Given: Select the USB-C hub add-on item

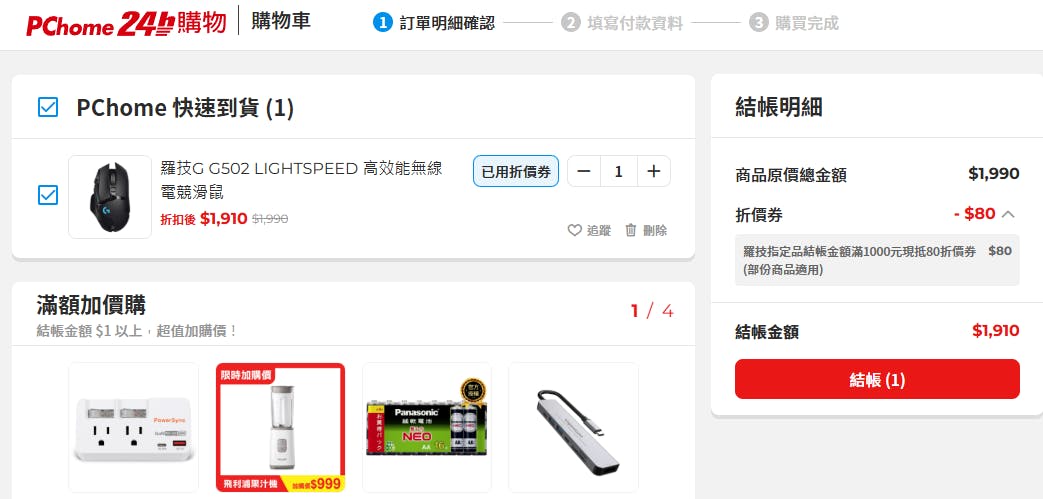Looking at the screenshot, I should point(573,427).
